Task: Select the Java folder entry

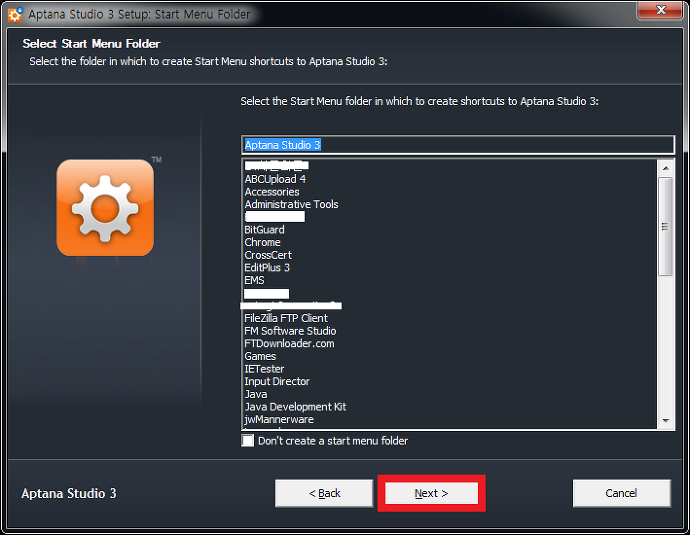Action: [x=256, y=394]
